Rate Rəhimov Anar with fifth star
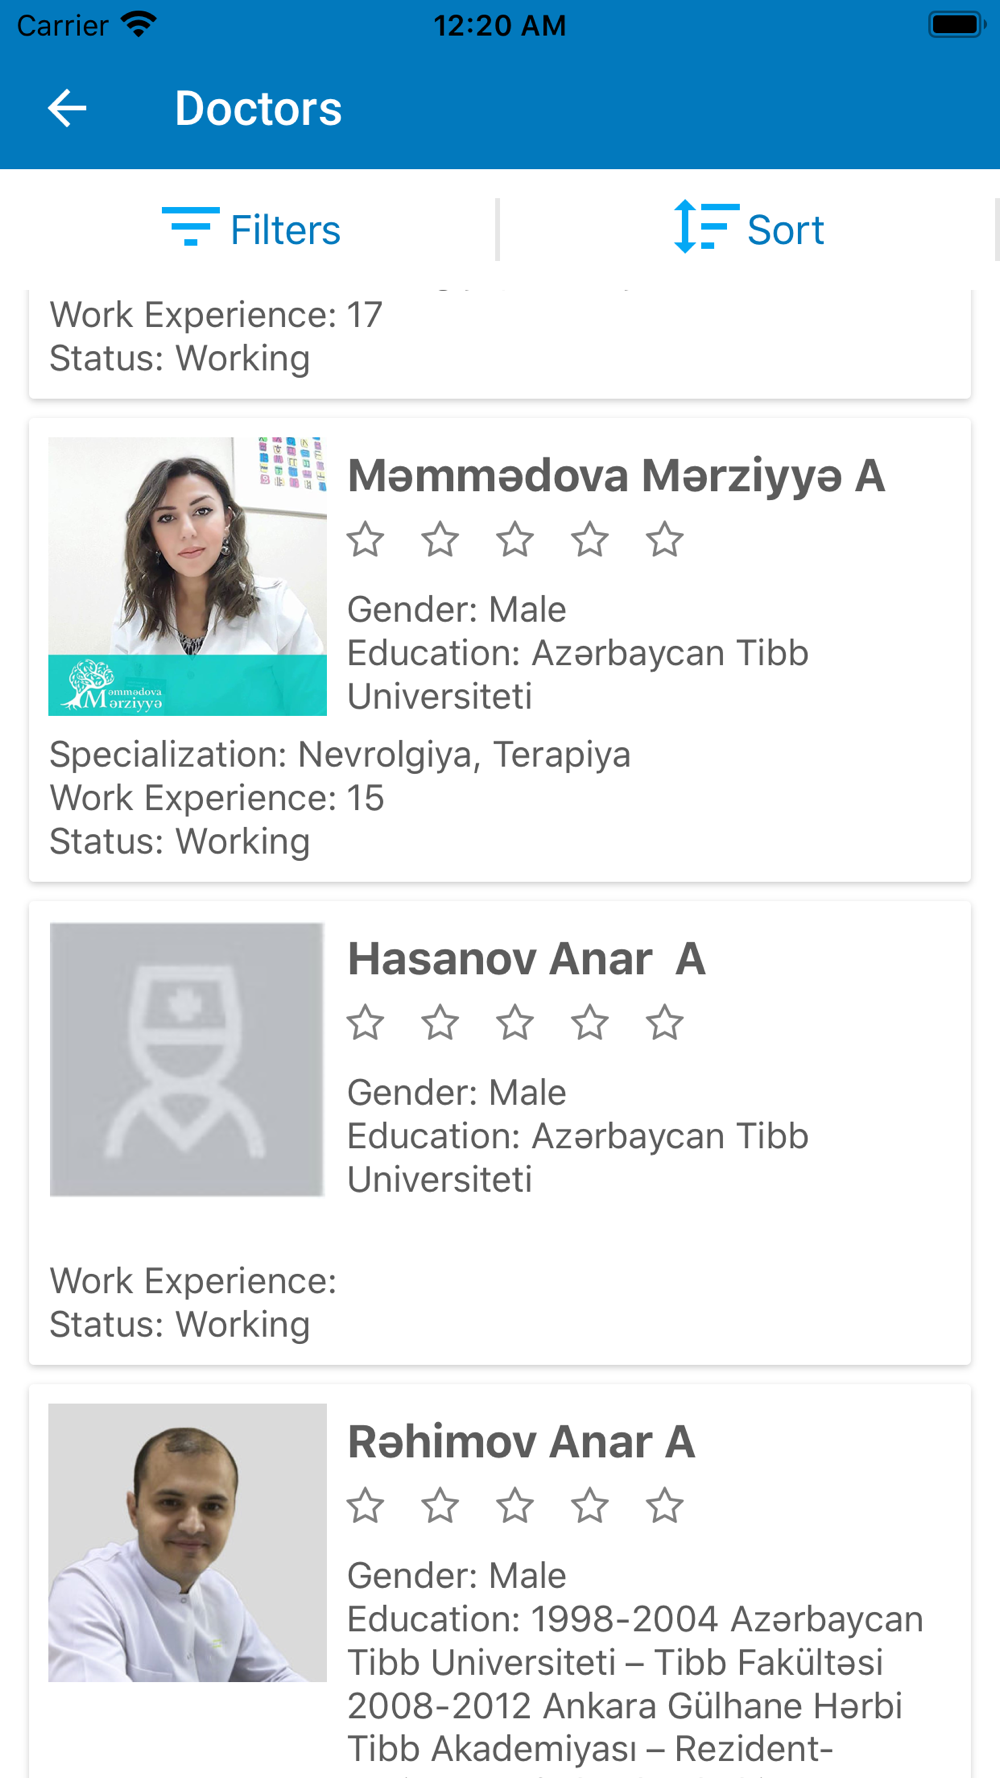 [664, 1506]
